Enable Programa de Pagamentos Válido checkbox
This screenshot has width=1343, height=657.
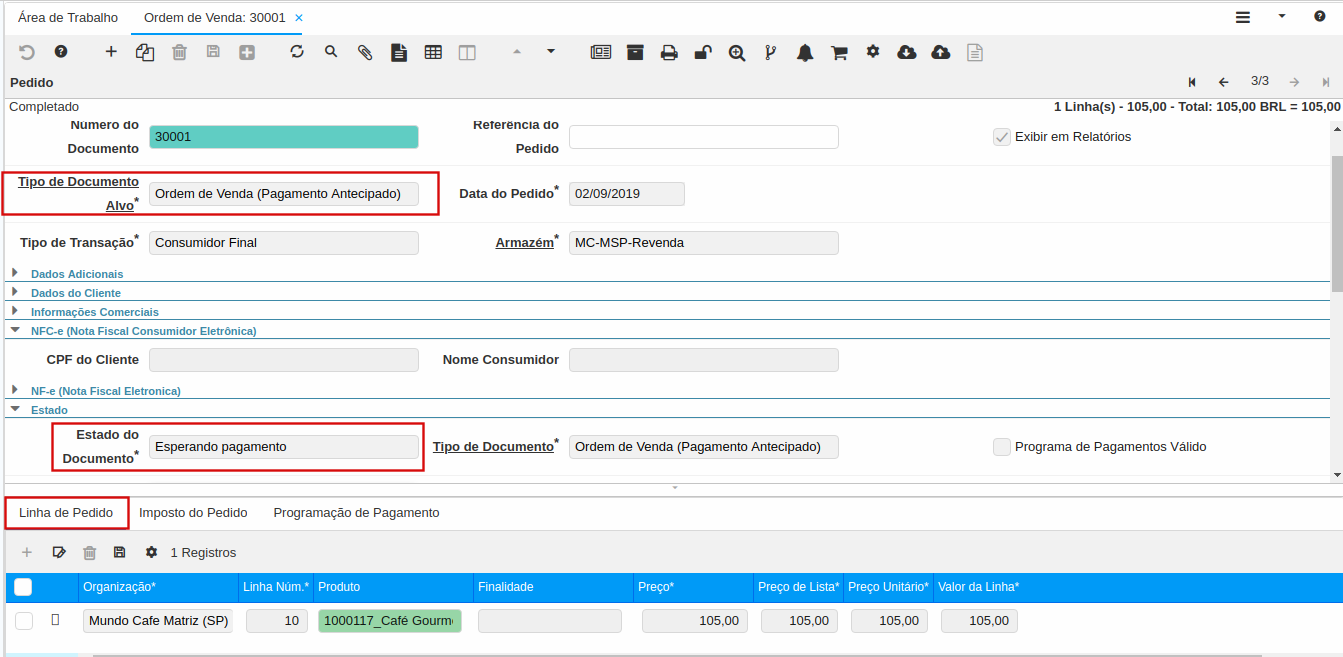[x=1001, y=447]
